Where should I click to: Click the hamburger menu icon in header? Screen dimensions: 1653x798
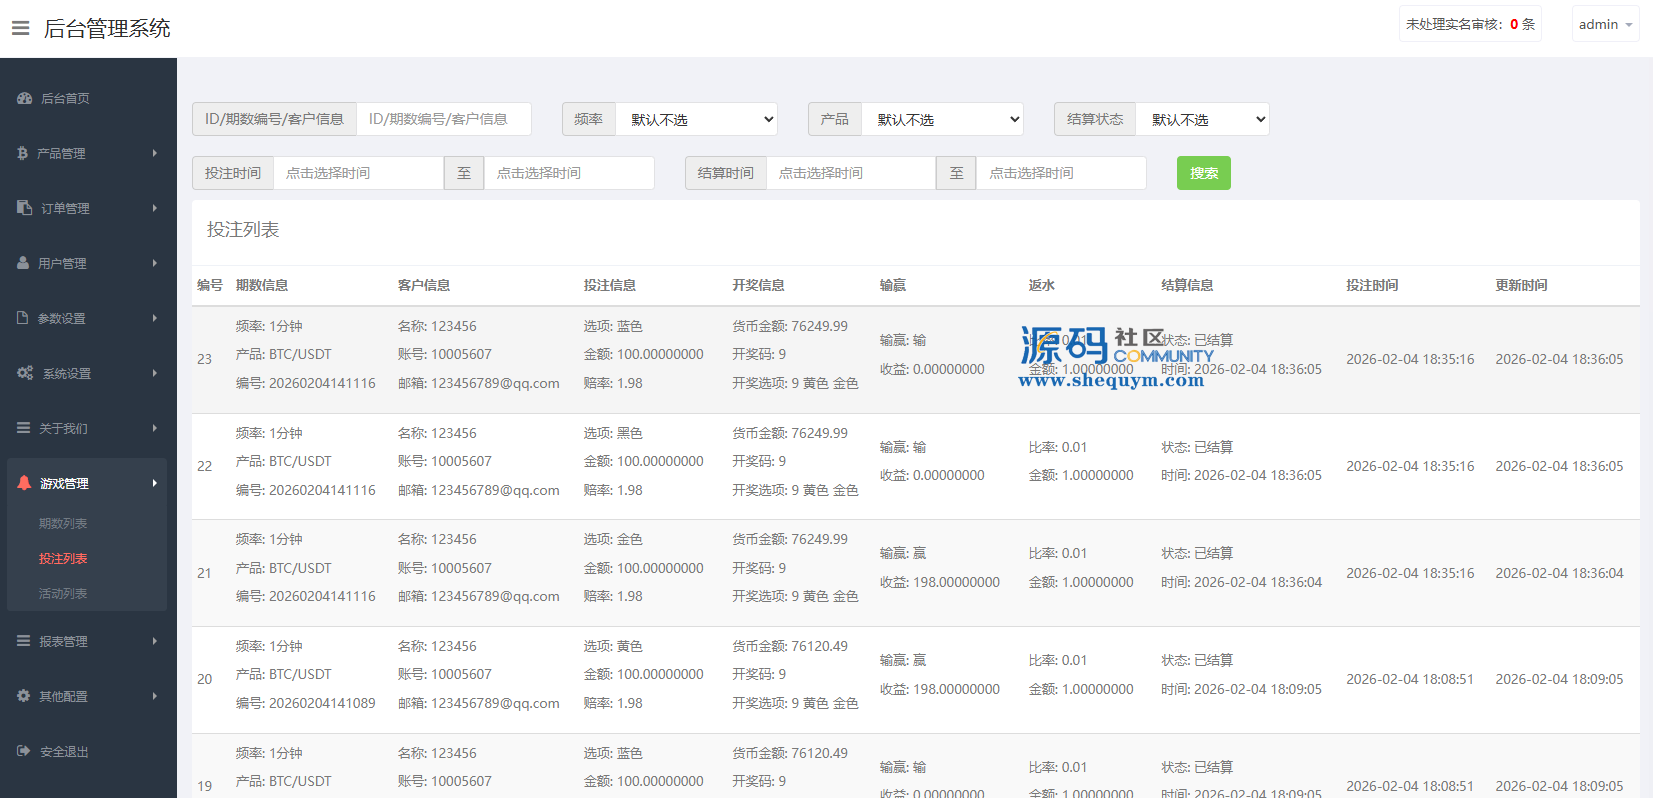(x=20, y=28)
